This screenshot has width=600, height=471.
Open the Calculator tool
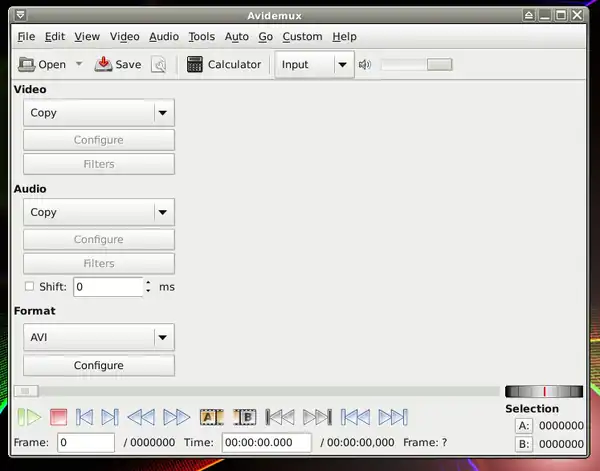coord(224,65)
